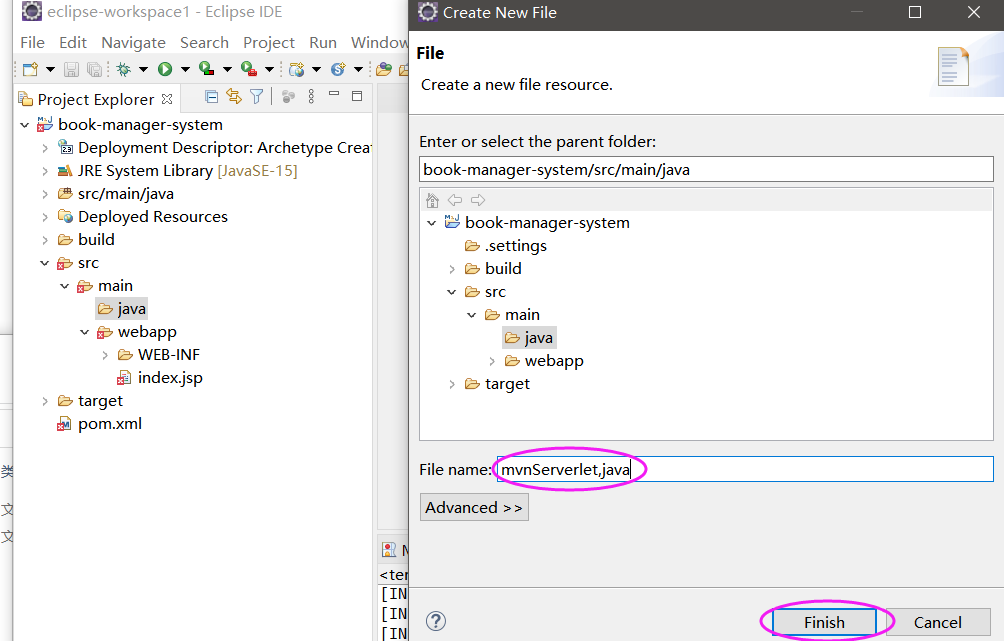1004x641 pixels.
Task: Open the Debug configurations dropdown arrow
Action: [143, 69]
